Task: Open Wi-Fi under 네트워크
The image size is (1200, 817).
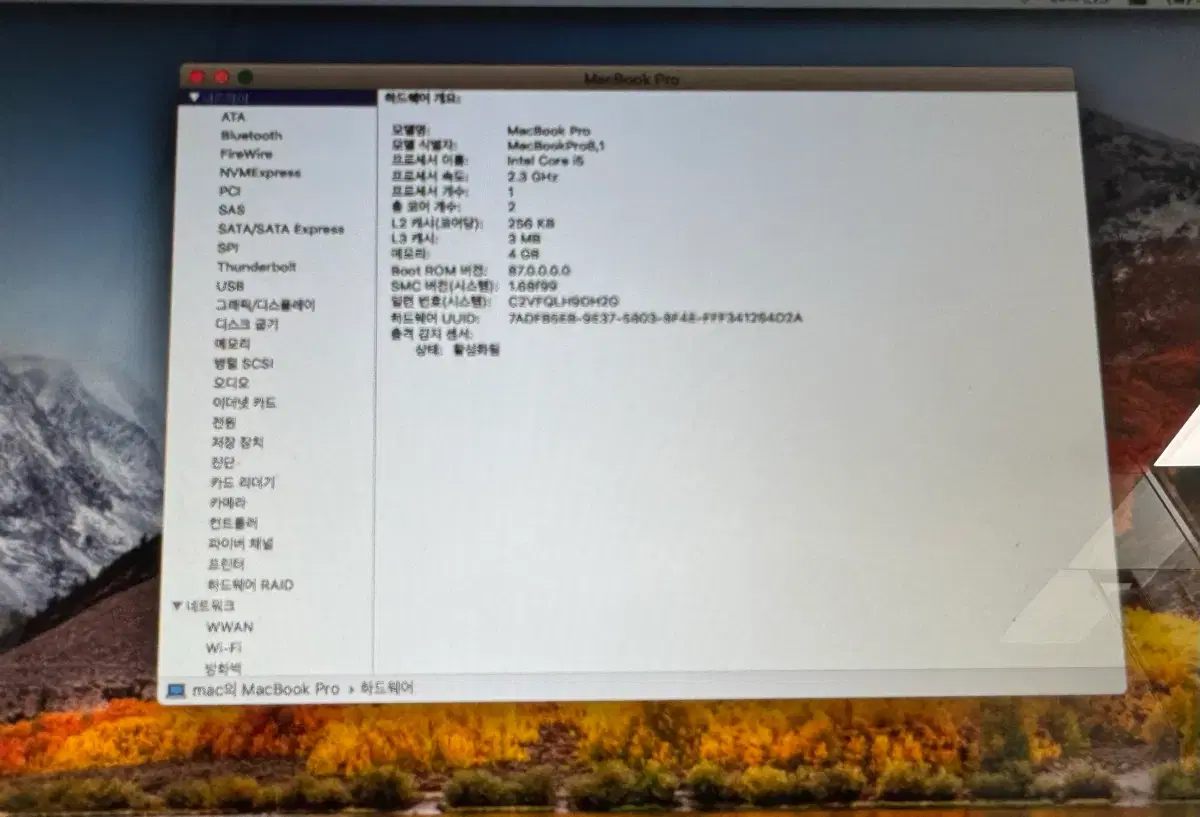Action: pyautogui.click(x=224, y=648)
